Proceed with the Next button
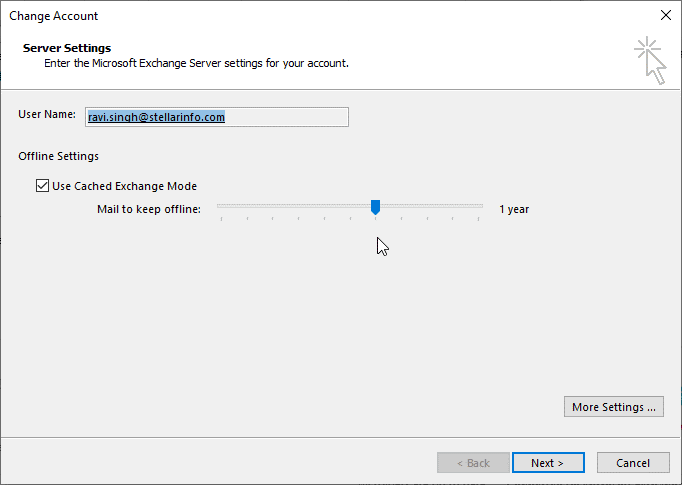 [548, 463]
